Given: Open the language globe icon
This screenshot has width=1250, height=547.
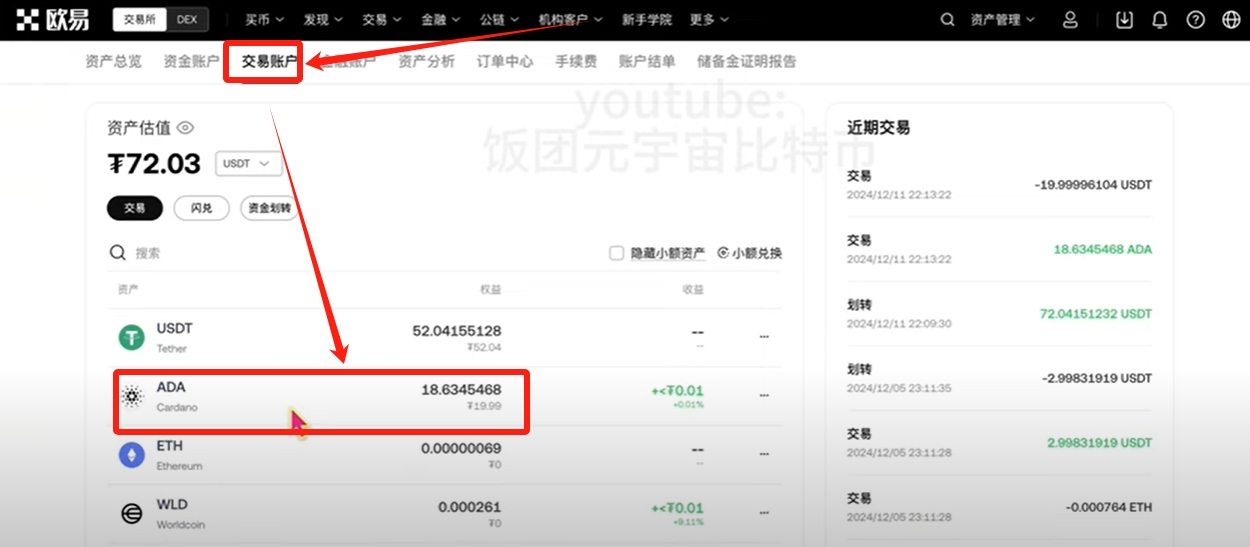Looking at the screenshot, I should pyautogui.click(x=1231, y=20).
